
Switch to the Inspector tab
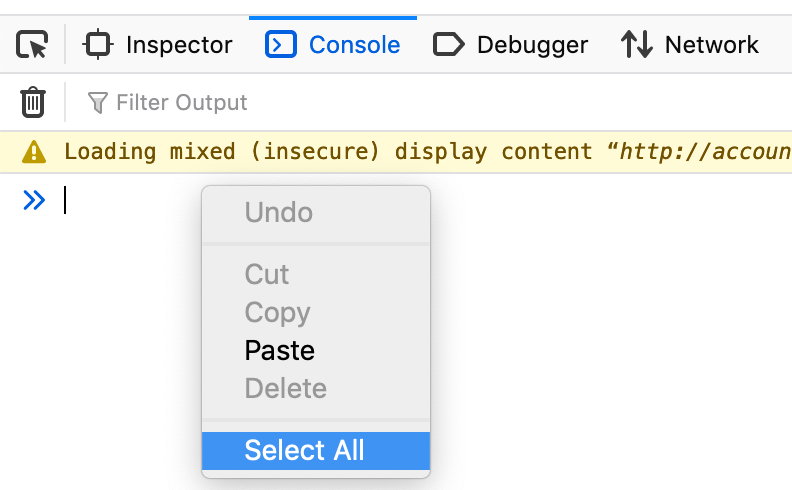click(x=178, y=45)
